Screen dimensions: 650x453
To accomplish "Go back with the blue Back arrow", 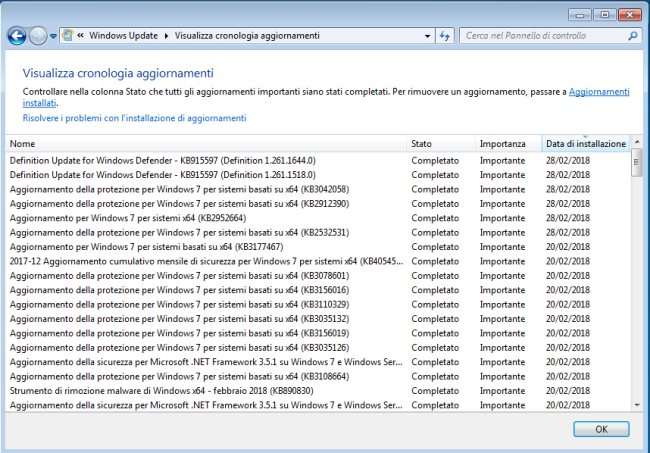I will (17, 36).
